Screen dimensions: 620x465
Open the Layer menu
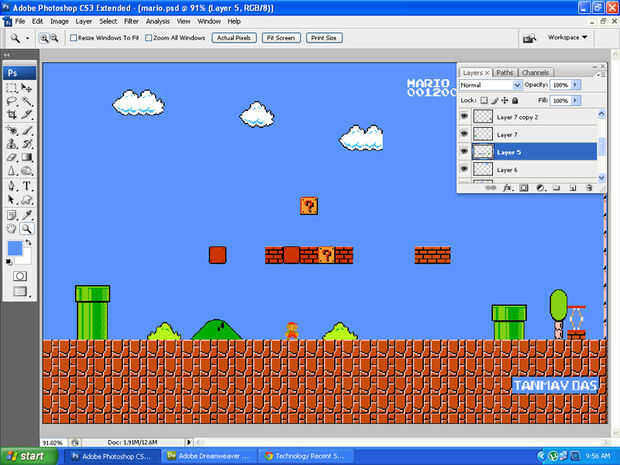83,21
